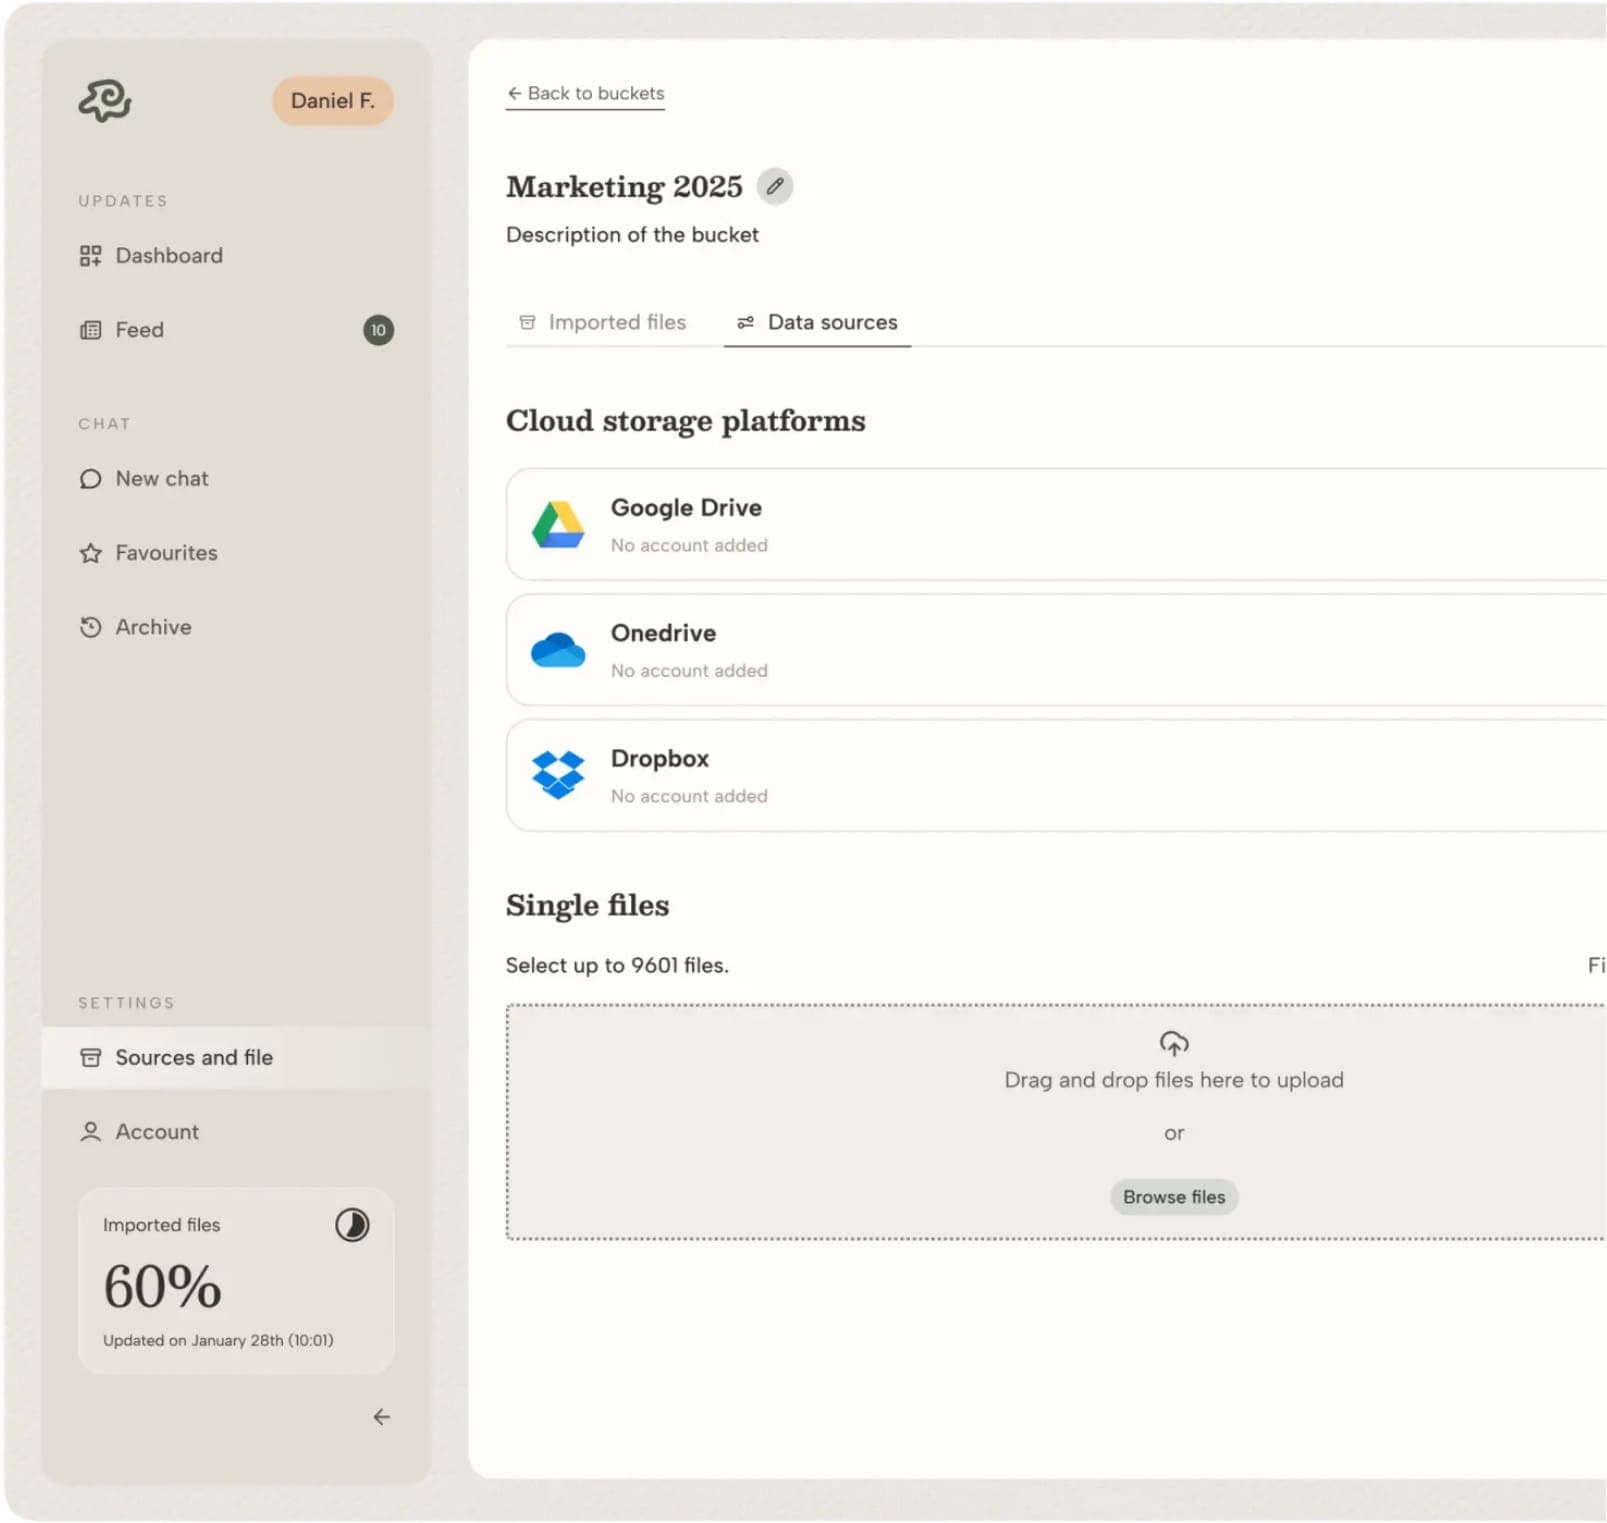Switch to the Imported files tab
This screenshot has width=1607, height=1523.
(603, 323)
